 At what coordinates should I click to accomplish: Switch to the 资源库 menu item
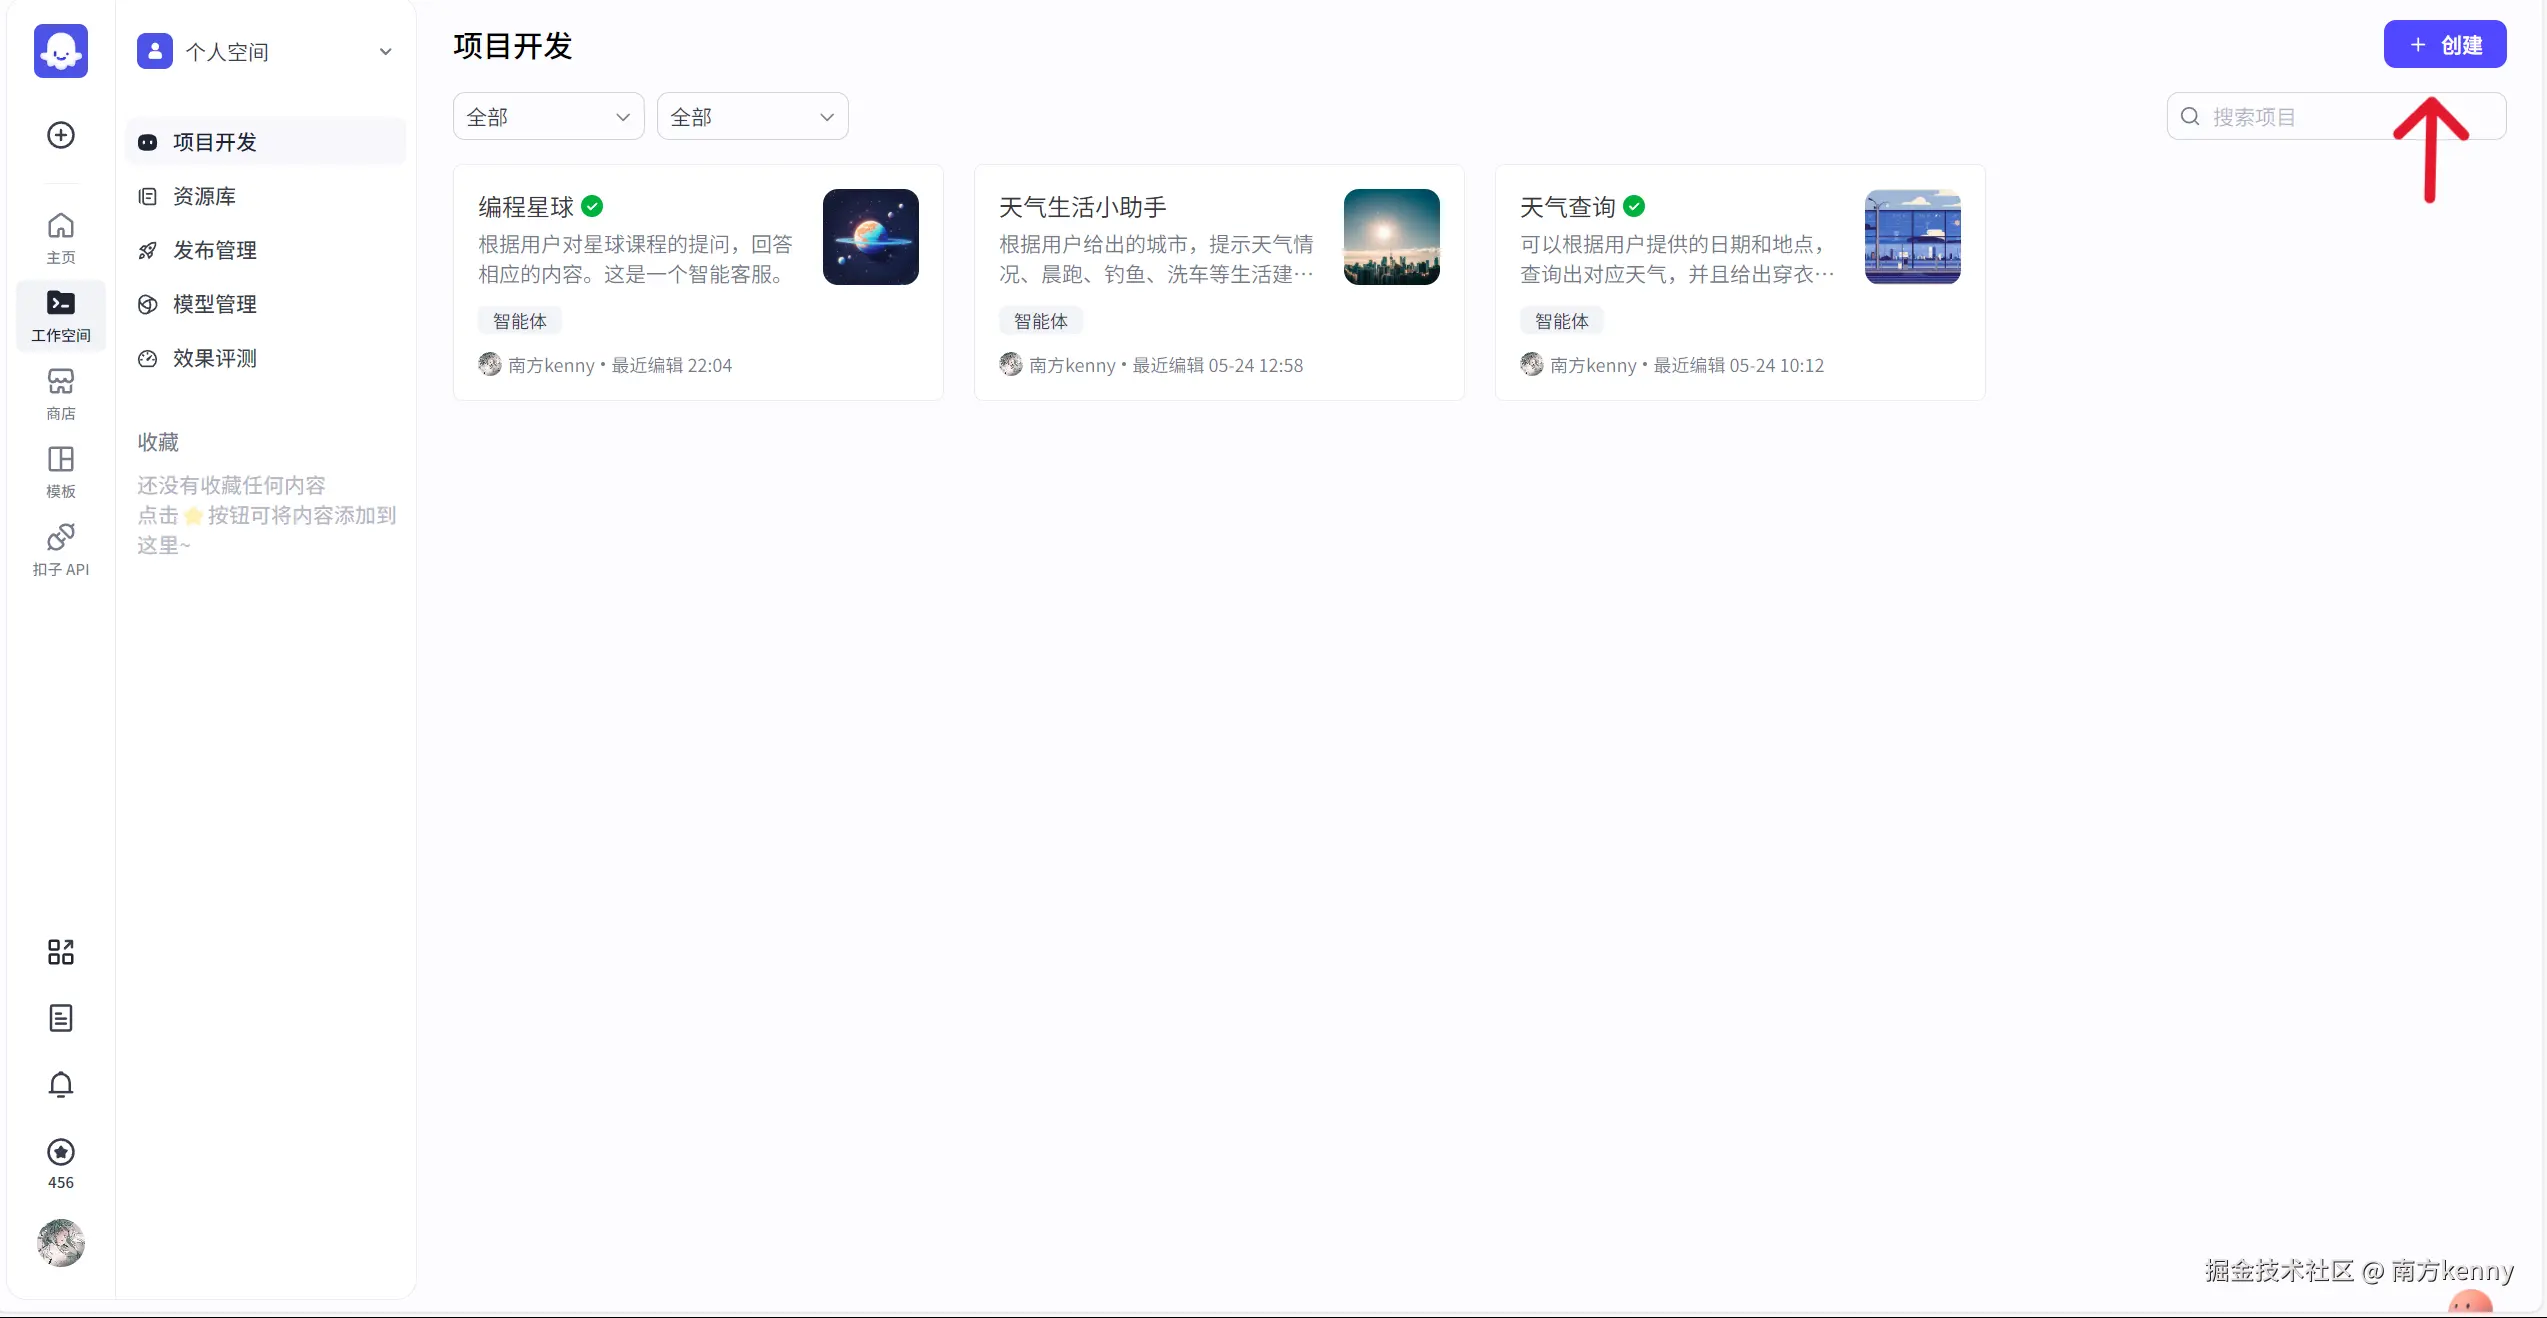[x=204, y=196]
